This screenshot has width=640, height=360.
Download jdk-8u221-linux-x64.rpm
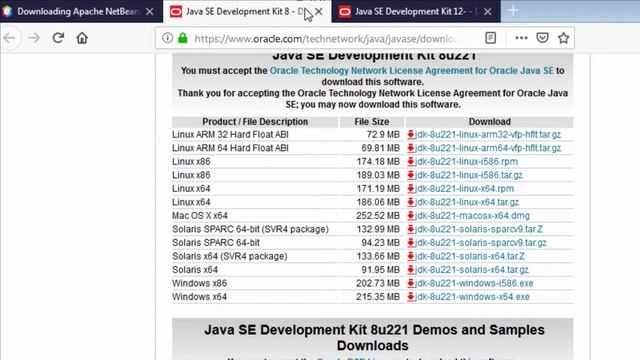464,189
